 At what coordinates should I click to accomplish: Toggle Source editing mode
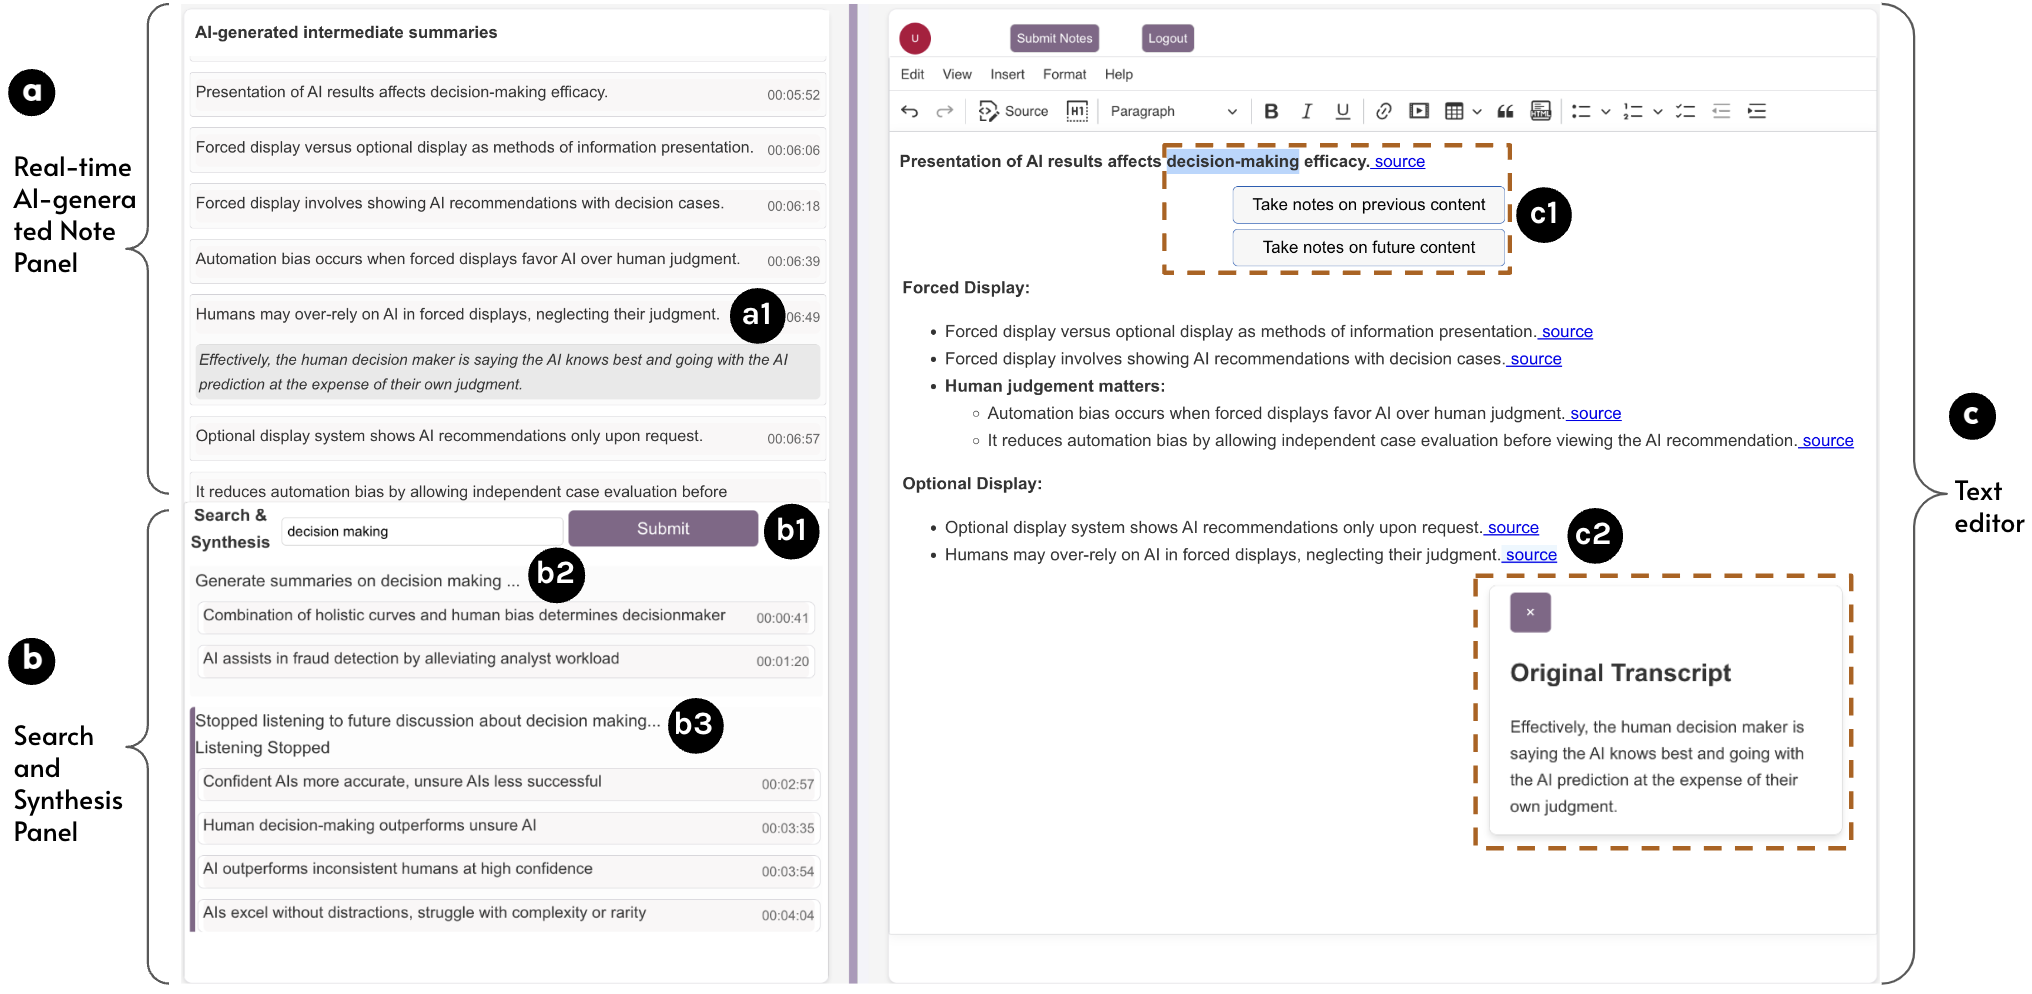click(1013, 111)
